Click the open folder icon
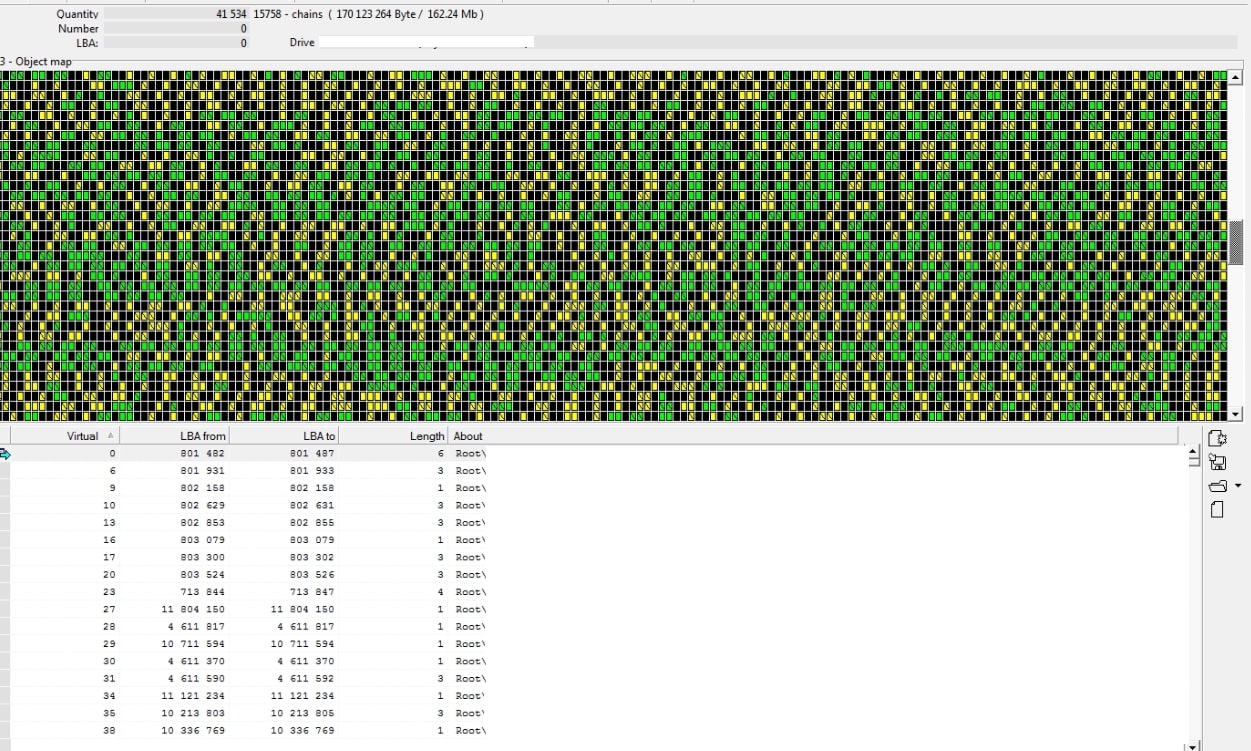Viewport: 1251px width, 751px height. (x=1217, y=486)
